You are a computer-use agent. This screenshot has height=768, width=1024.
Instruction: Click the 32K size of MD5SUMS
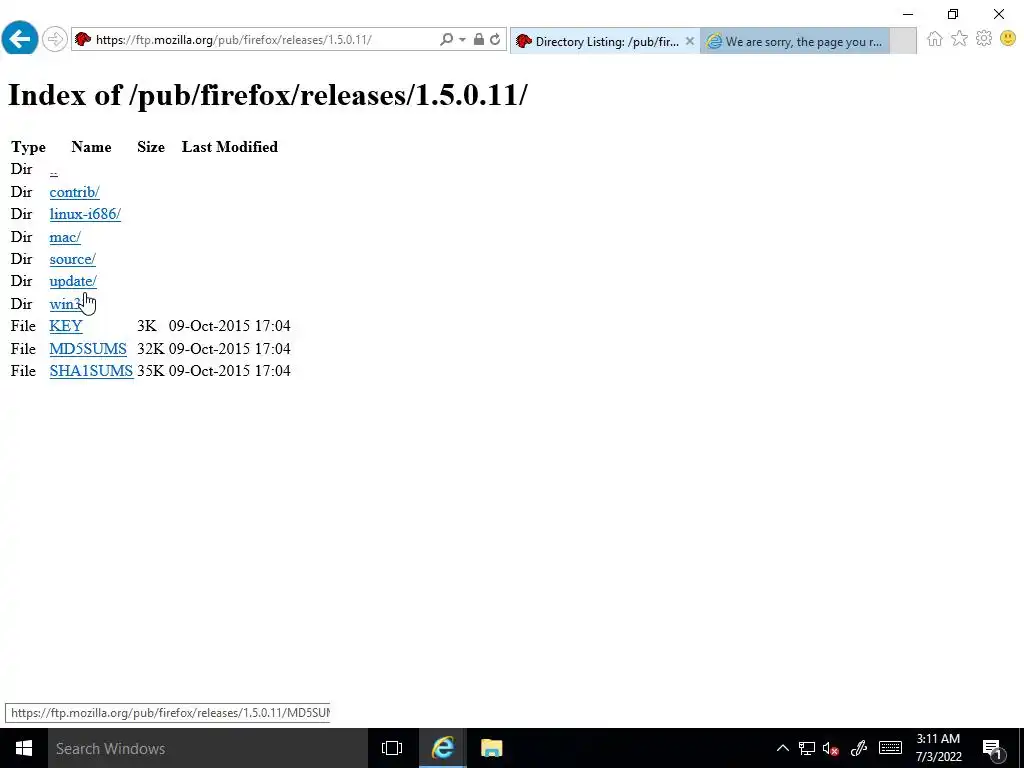[x=151, y=349]
